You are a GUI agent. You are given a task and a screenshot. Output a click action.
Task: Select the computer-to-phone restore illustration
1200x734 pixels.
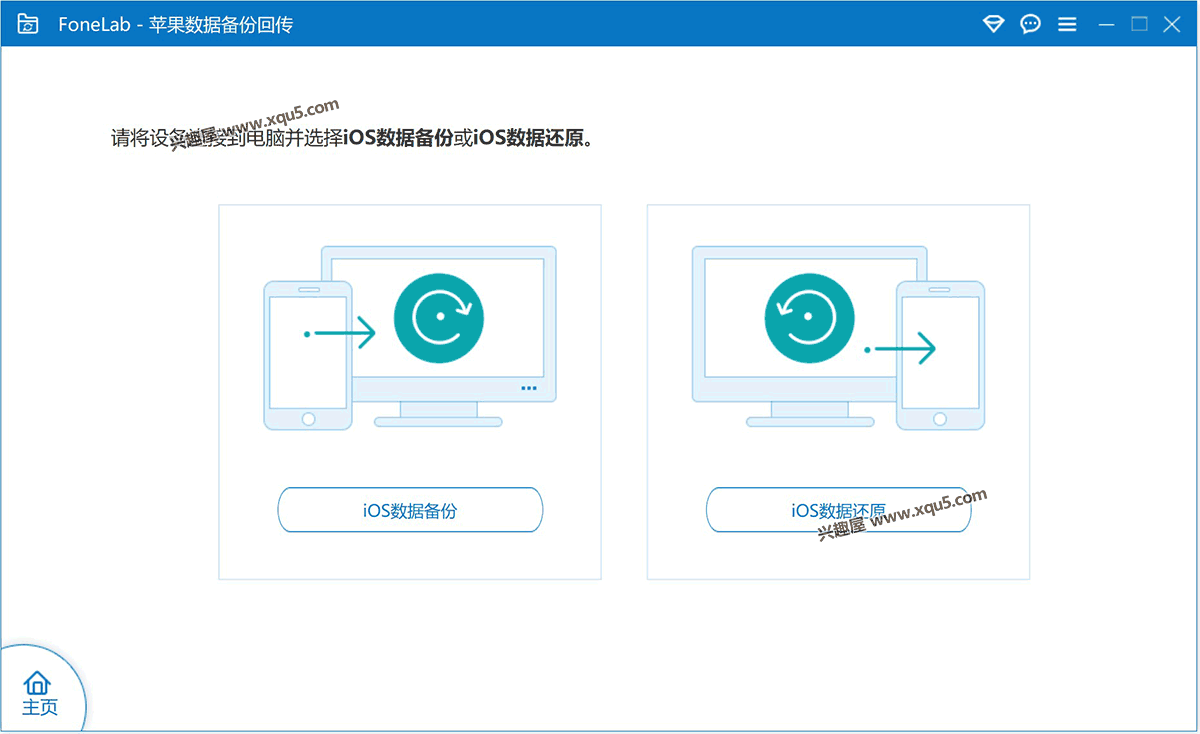[838, 338]
